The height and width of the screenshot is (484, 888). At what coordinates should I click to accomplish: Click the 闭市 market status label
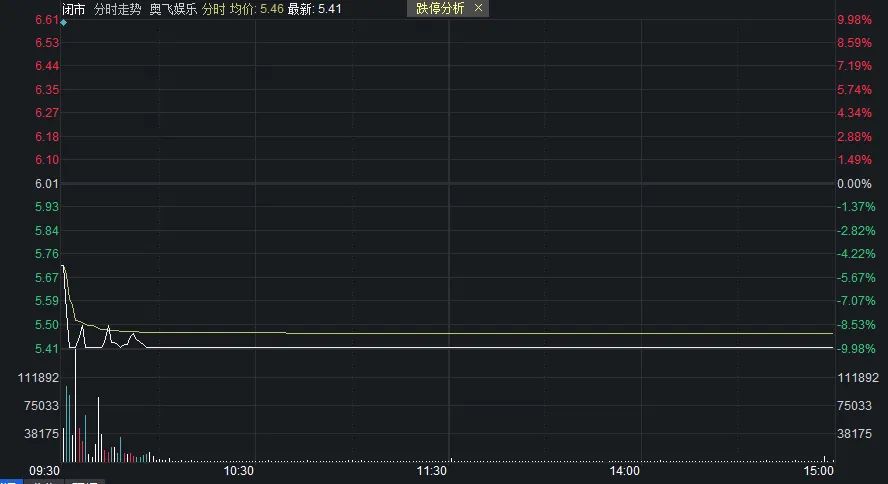click(x=73, y=8)
